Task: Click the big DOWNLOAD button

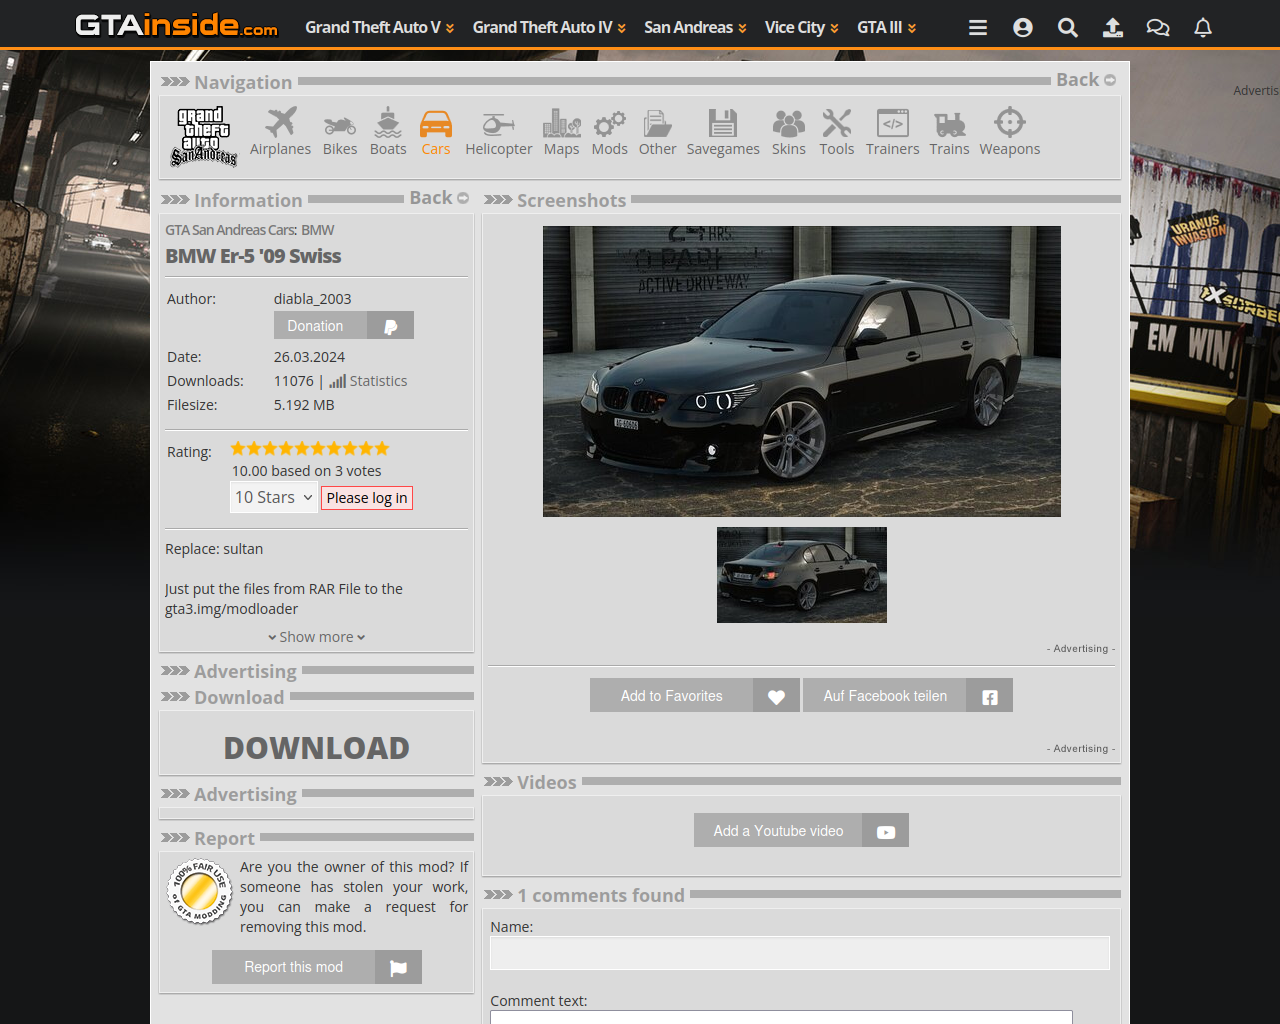Action: 317,747
